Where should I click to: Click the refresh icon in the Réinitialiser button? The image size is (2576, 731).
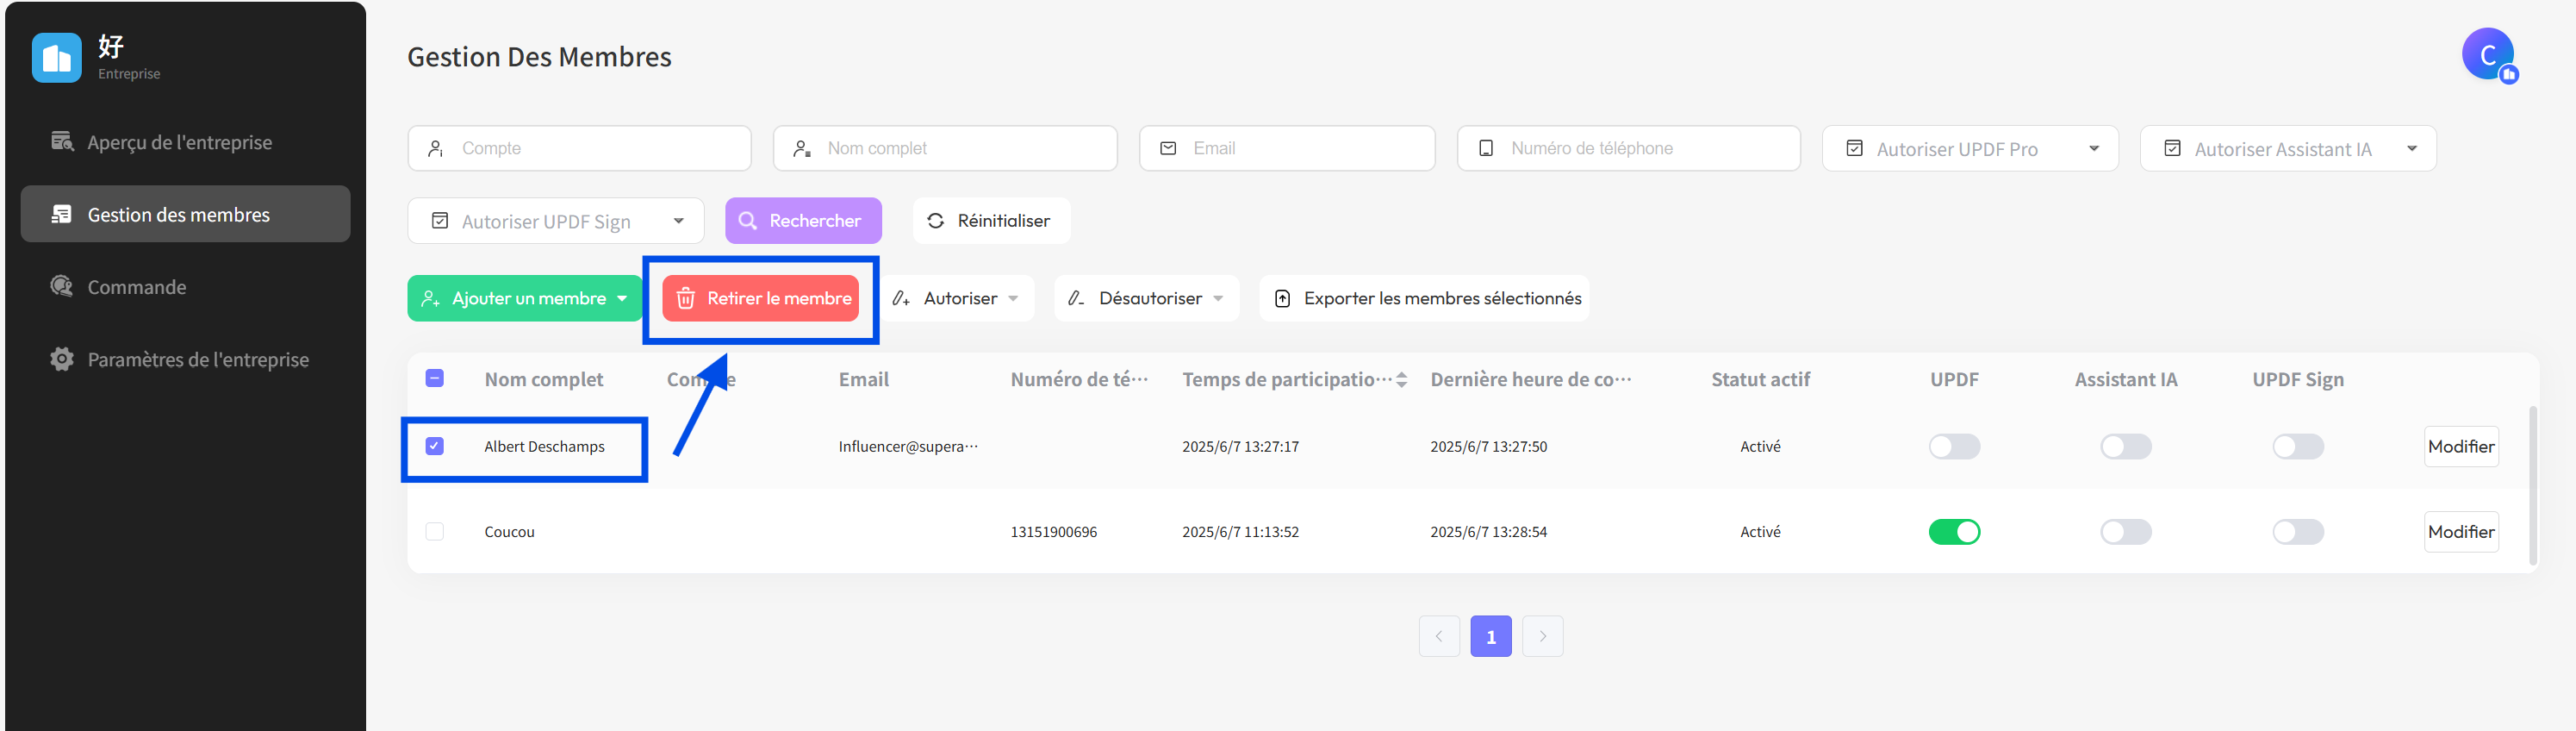(936, 221)
